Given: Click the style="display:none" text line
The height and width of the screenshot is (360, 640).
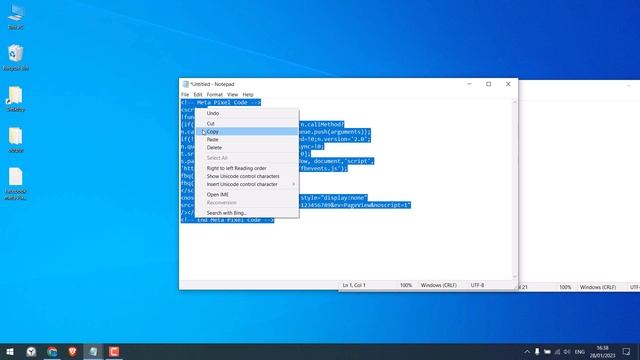Looking at the screenshot, I should [333, 198].
